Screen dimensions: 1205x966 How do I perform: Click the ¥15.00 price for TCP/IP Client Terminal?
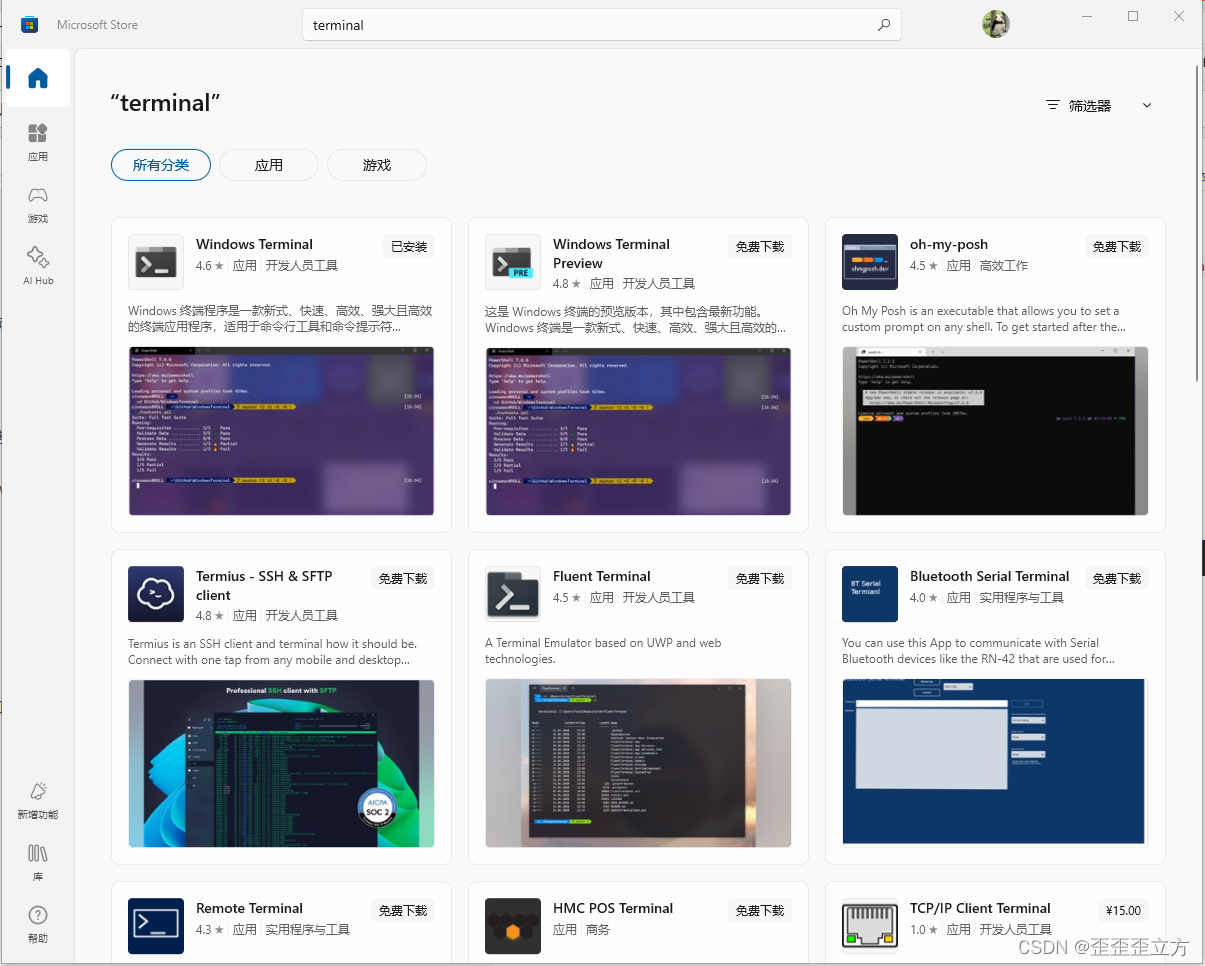pyautogui.click(x=1123, y=910)
